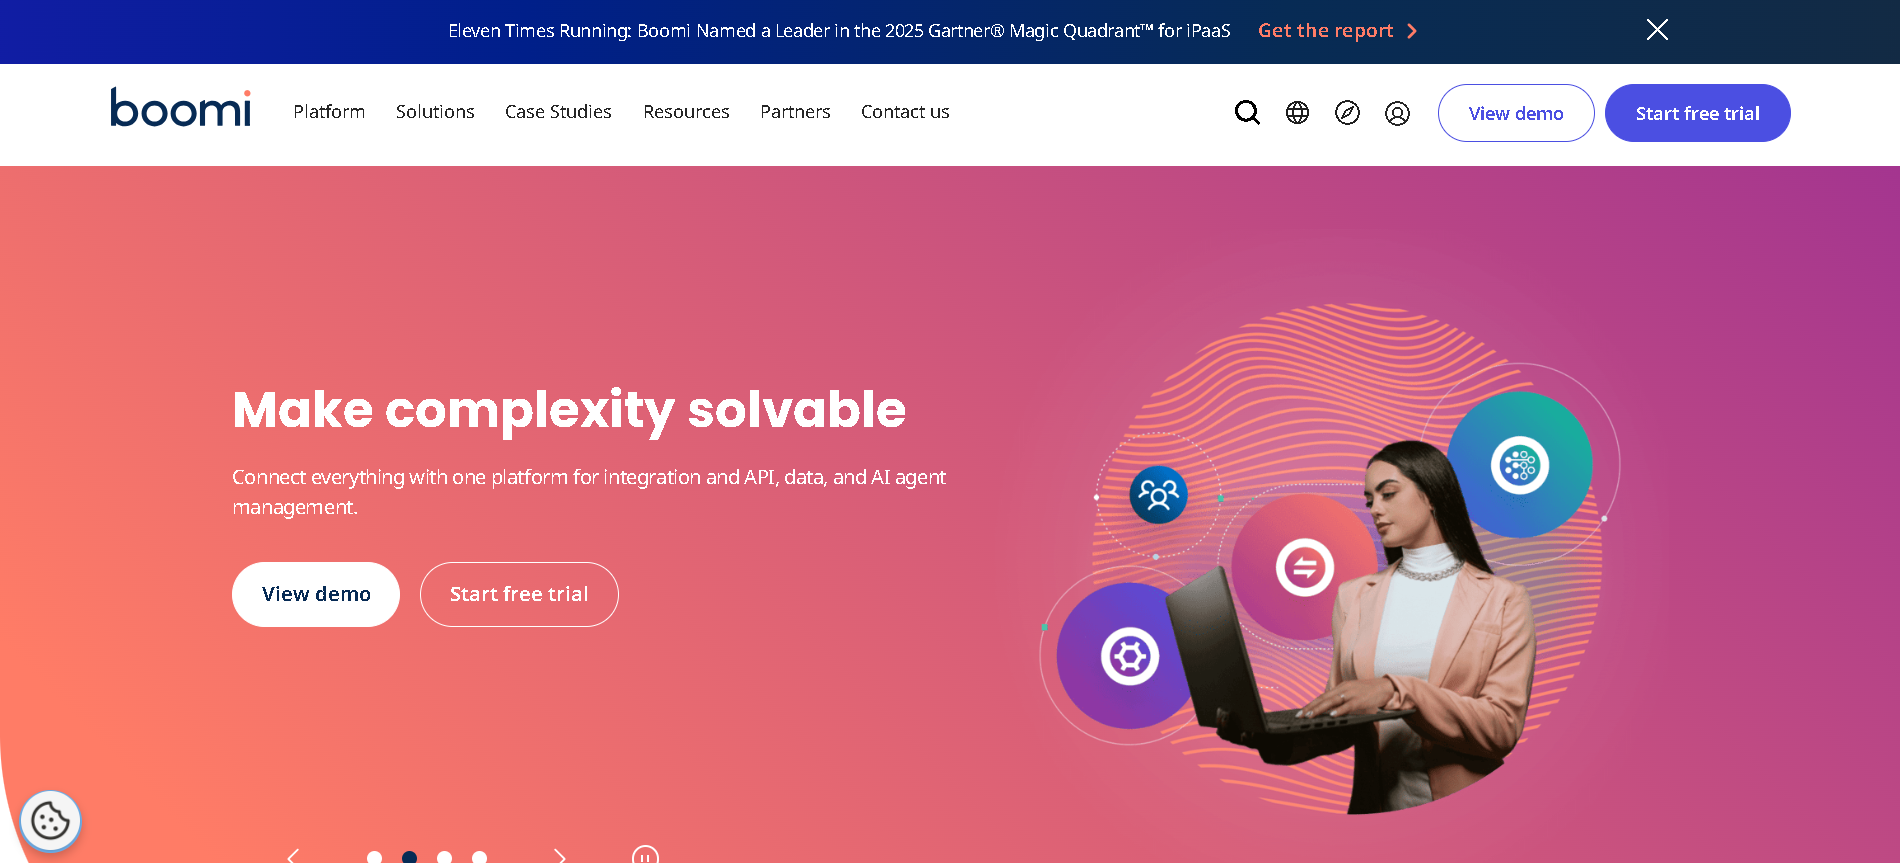Image resolution: width=1900 pixels, height=863 pixels.
Task: Open the search magnifier icon
Action: (x=1247, y=112)
